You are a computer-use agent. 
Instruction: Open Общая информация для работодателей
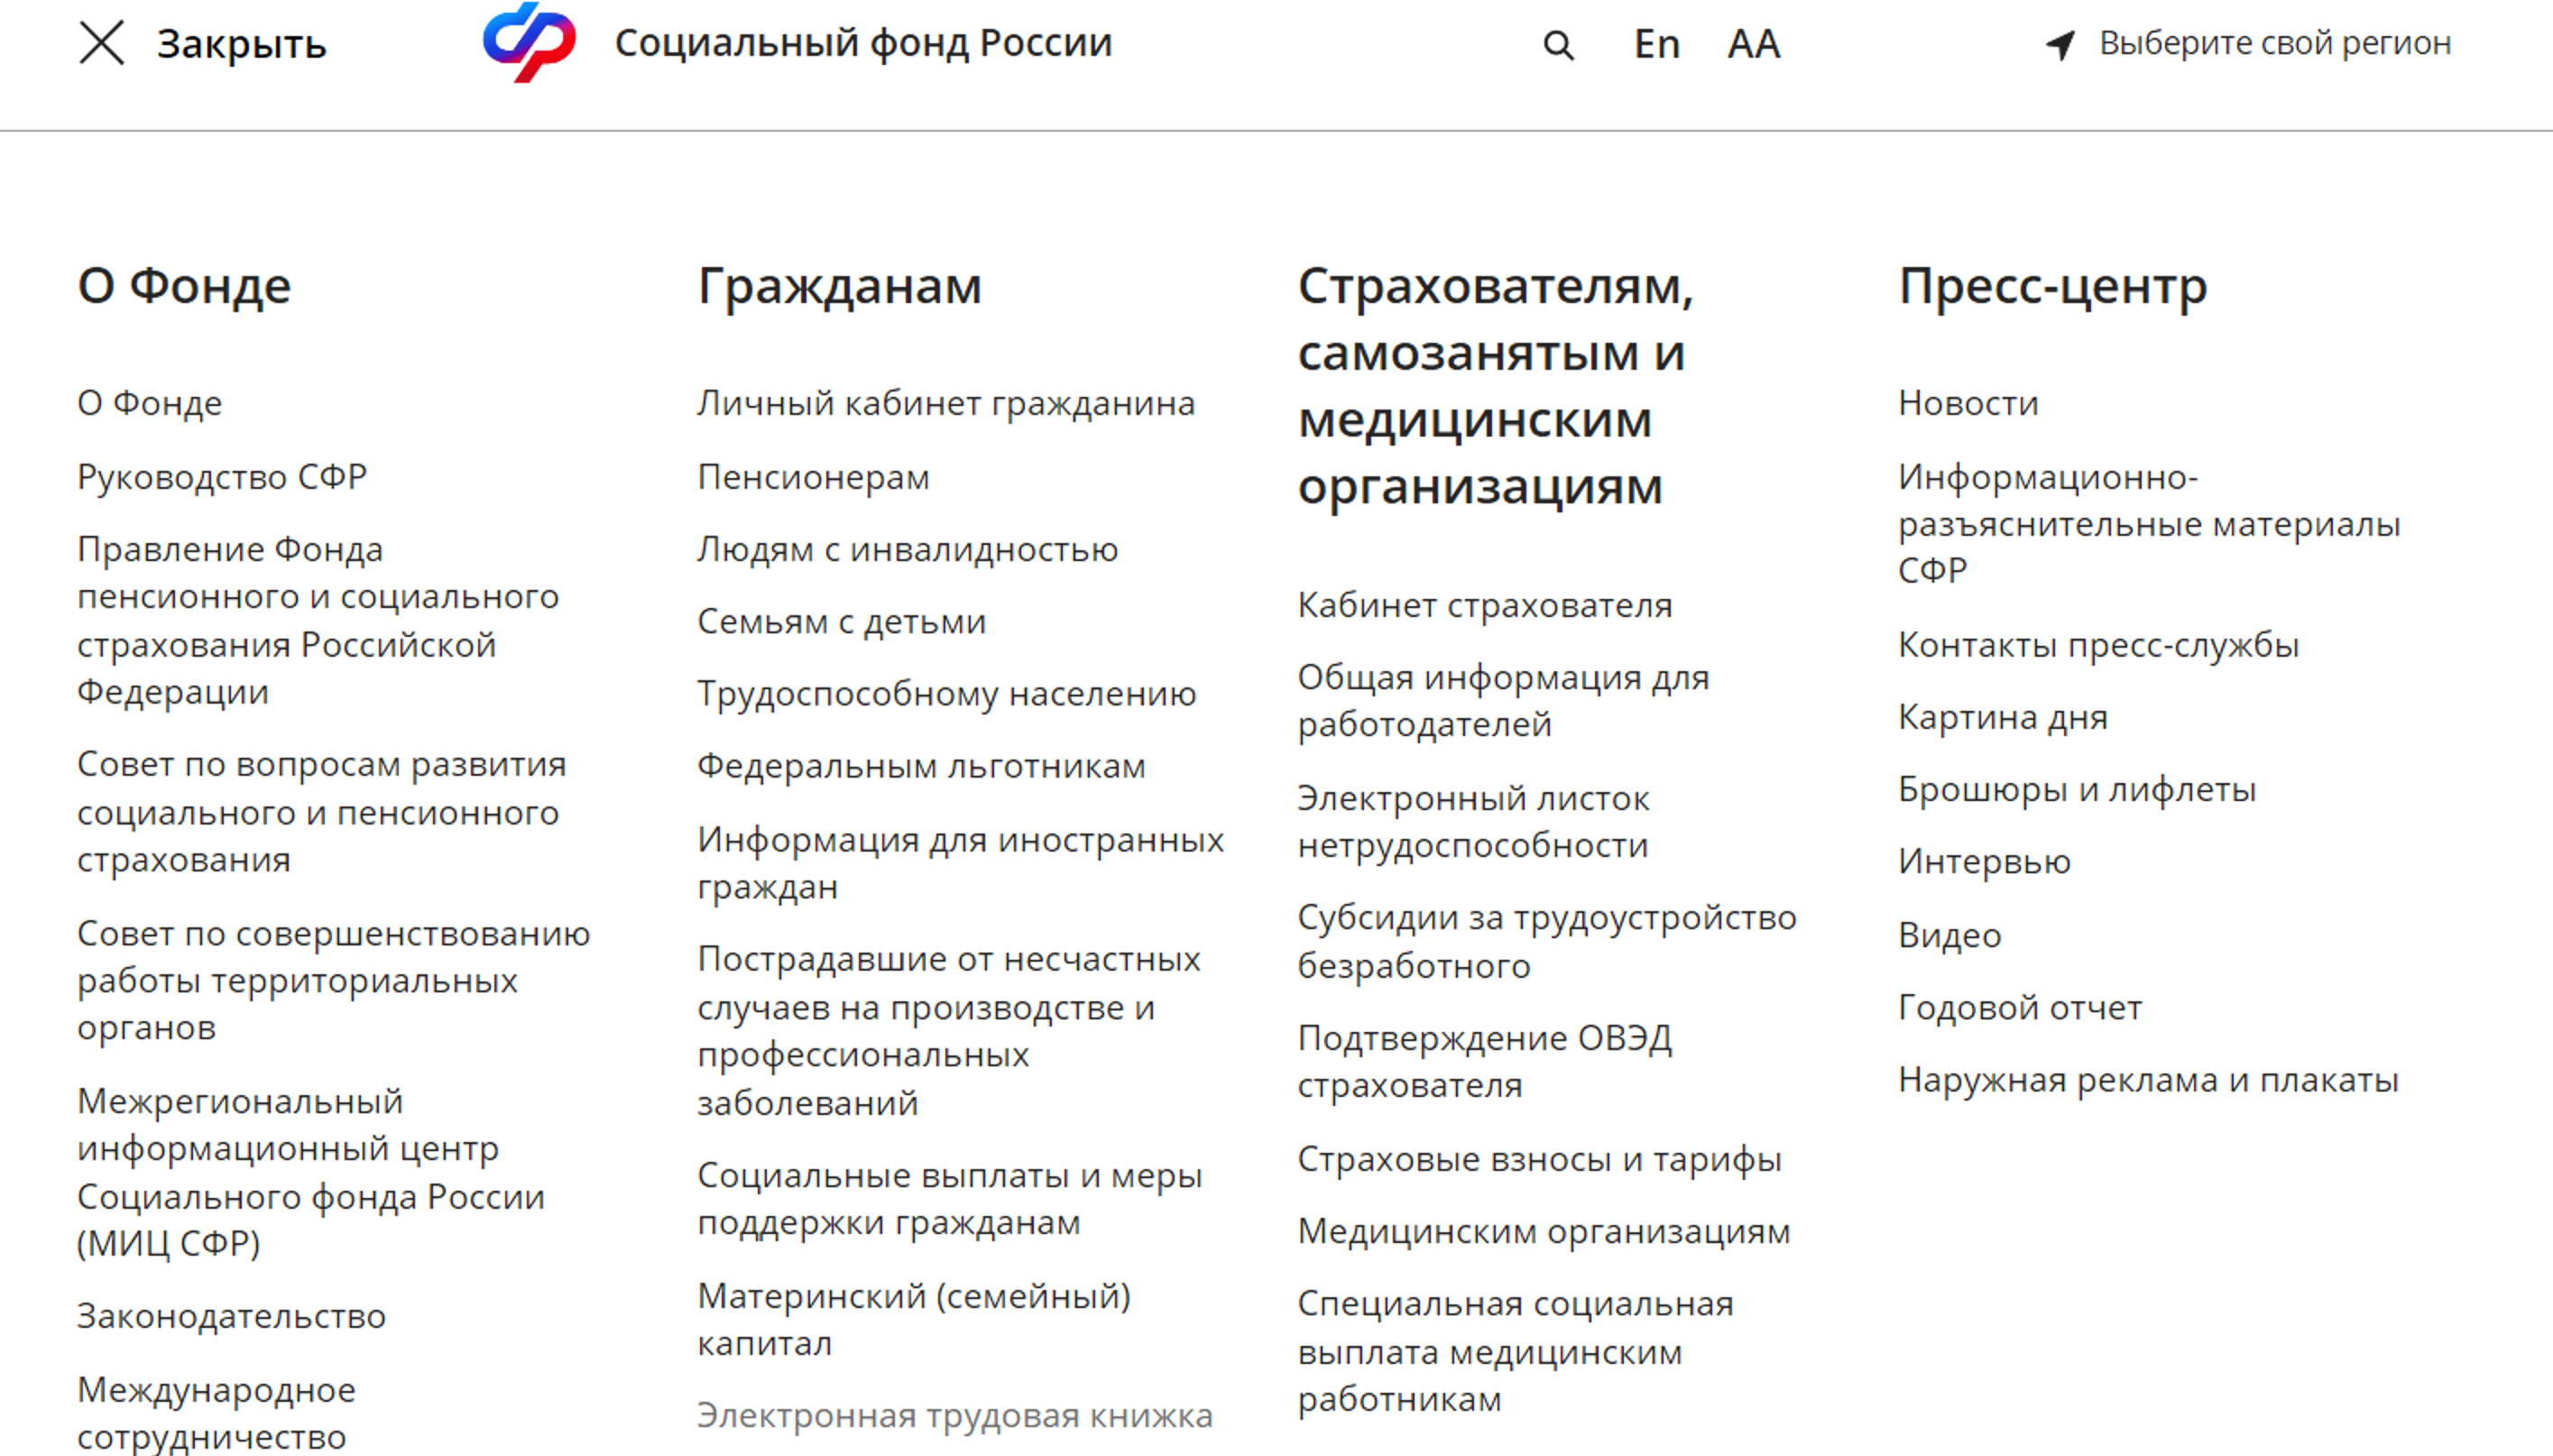click(x=1504, y=701)
